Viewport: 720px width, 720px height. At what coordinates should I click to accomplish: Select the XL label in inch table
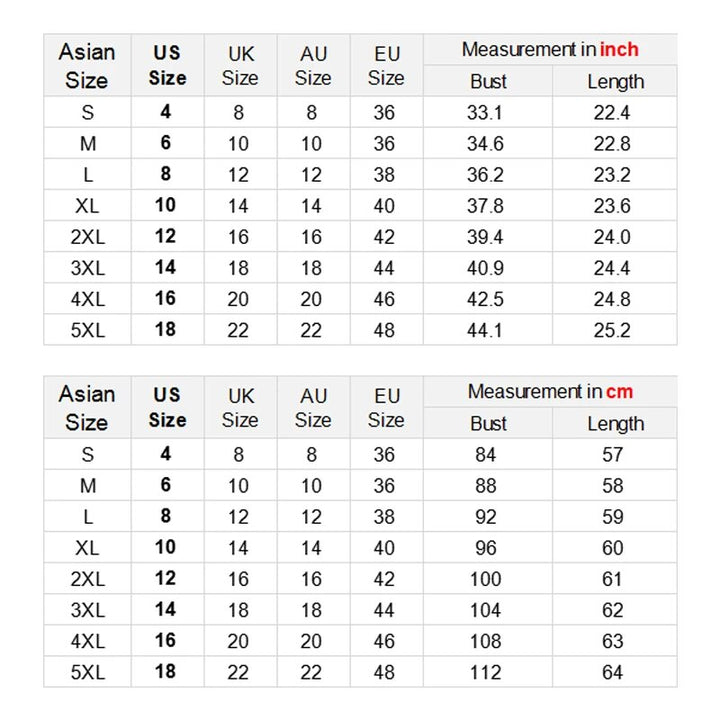point(87,206)
